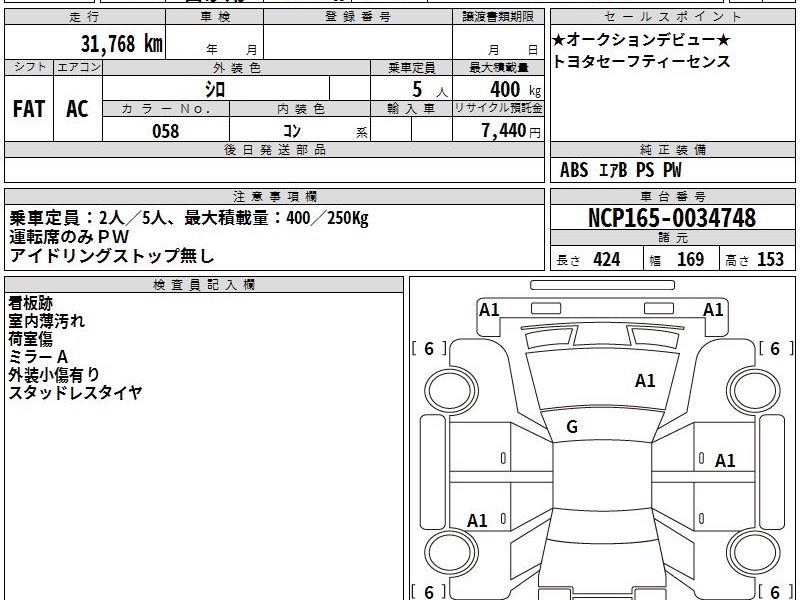Click the 内装色 header

pyautogui.click(x=300, y=109)
